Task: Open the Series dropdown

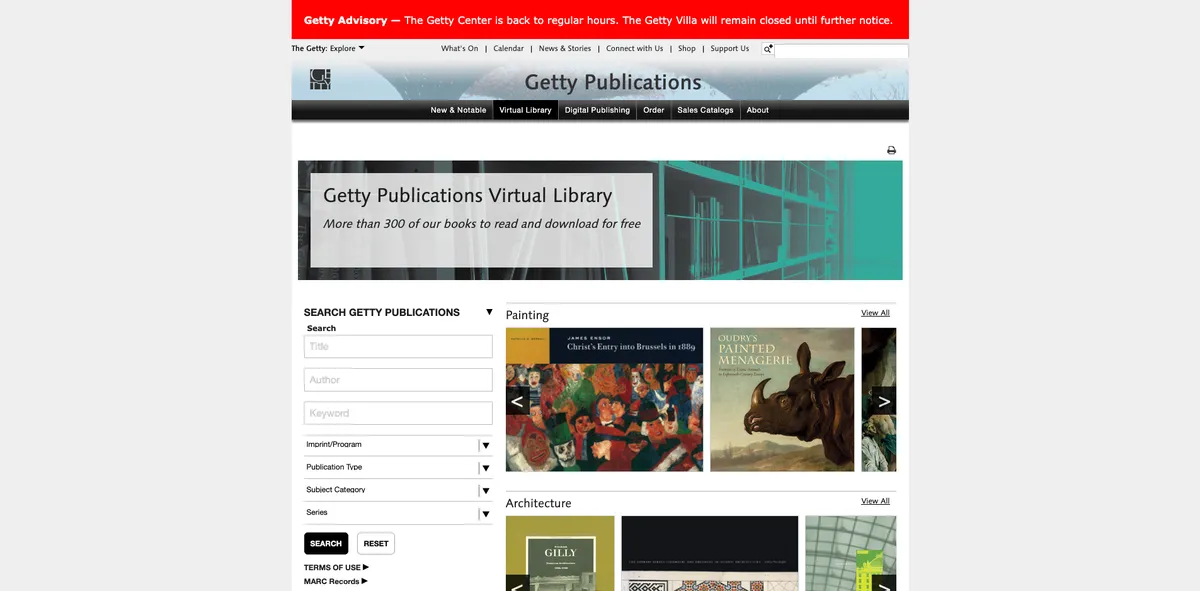Action: pos(398,513)
